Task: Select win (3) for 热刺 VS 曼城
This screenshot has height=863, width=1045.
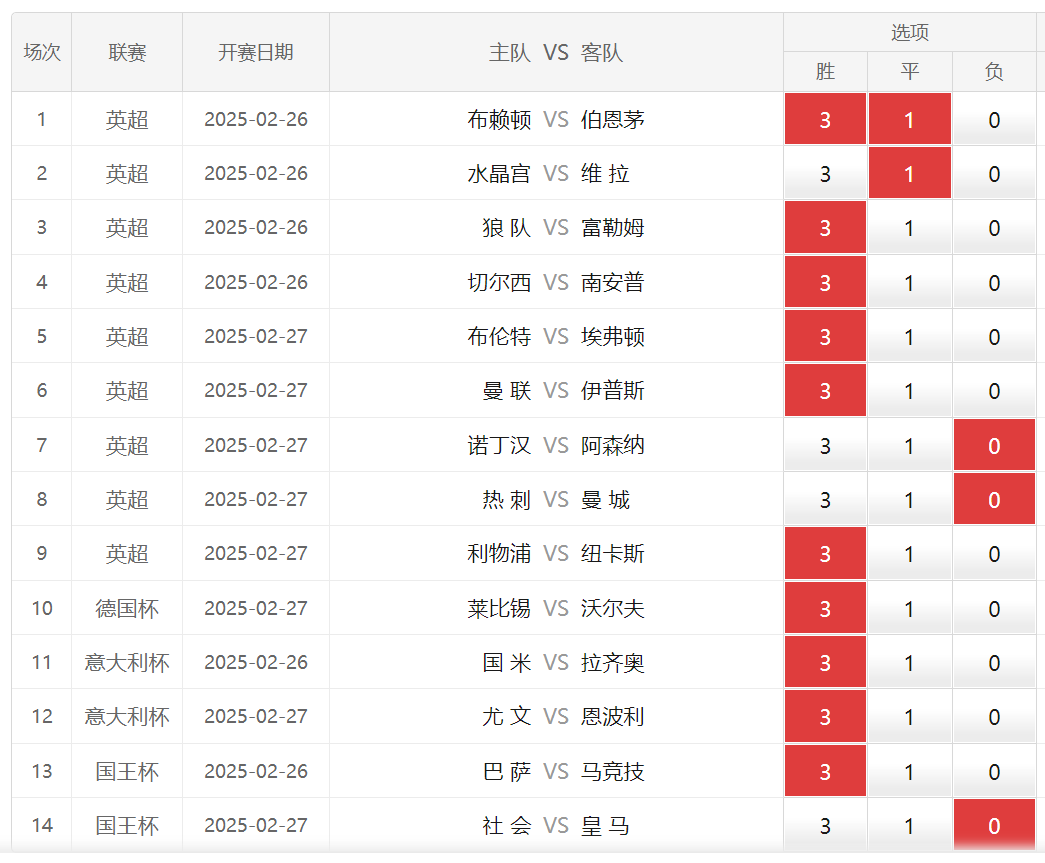Action: point(825,499)
